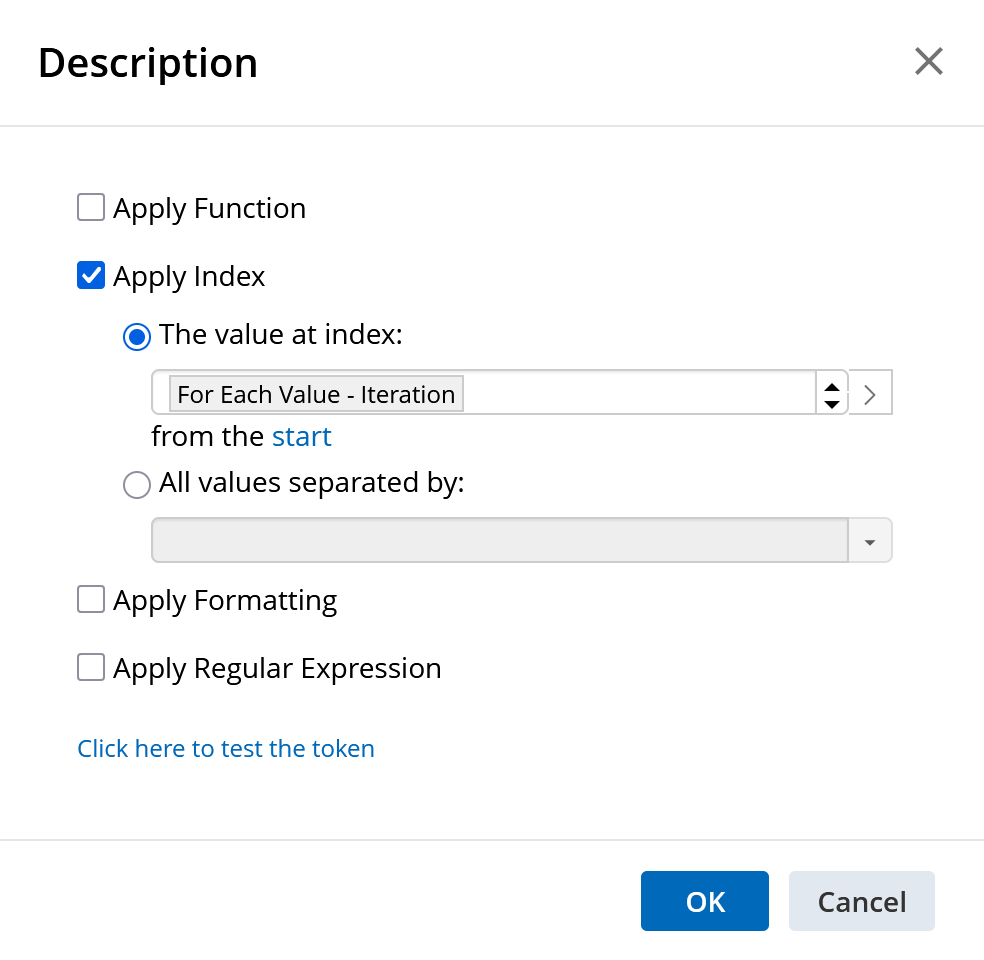Viewport: 984px width, 960px height.
Task: Open 'Click here to test the token' link
Action: pos(226,748)
